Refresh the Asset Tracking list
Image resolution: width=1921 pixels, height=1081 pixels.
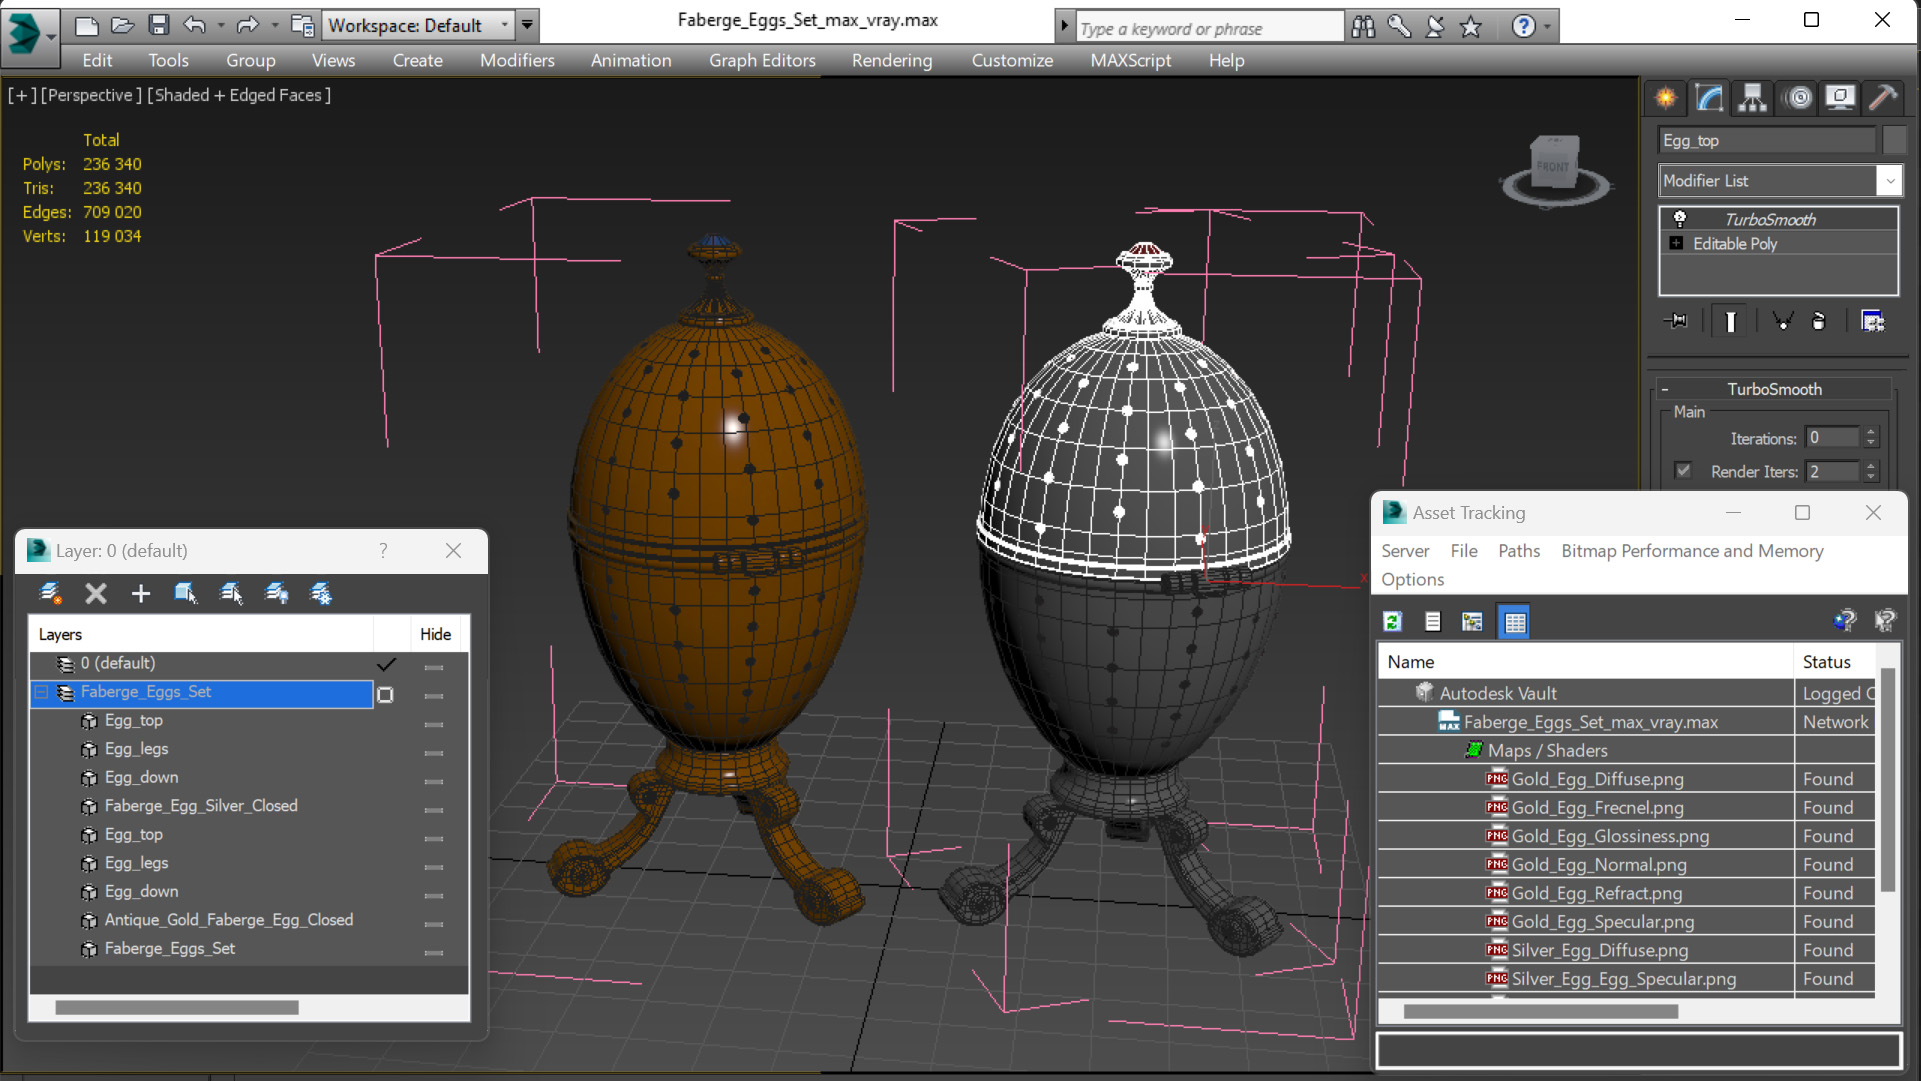click(x=1392, y=622)
